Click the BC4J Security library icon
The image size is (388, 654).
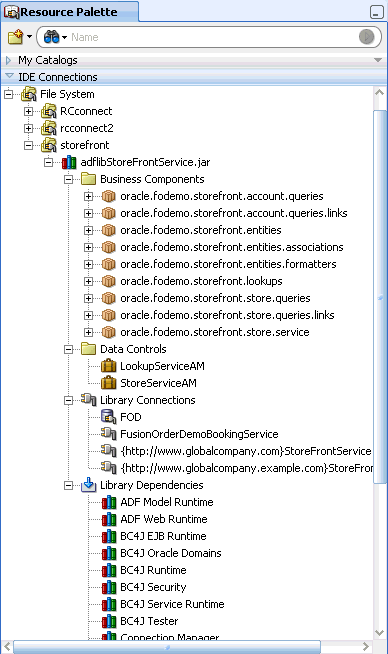coord(109,587)
